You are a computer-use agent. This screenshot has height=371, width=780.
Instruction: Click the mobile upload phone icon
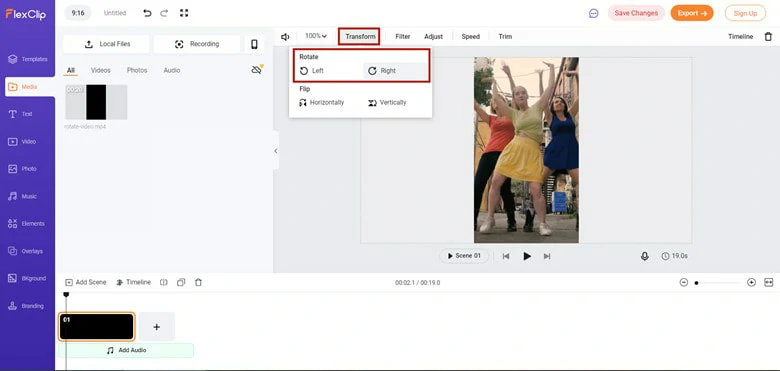[x=254, y=44]
